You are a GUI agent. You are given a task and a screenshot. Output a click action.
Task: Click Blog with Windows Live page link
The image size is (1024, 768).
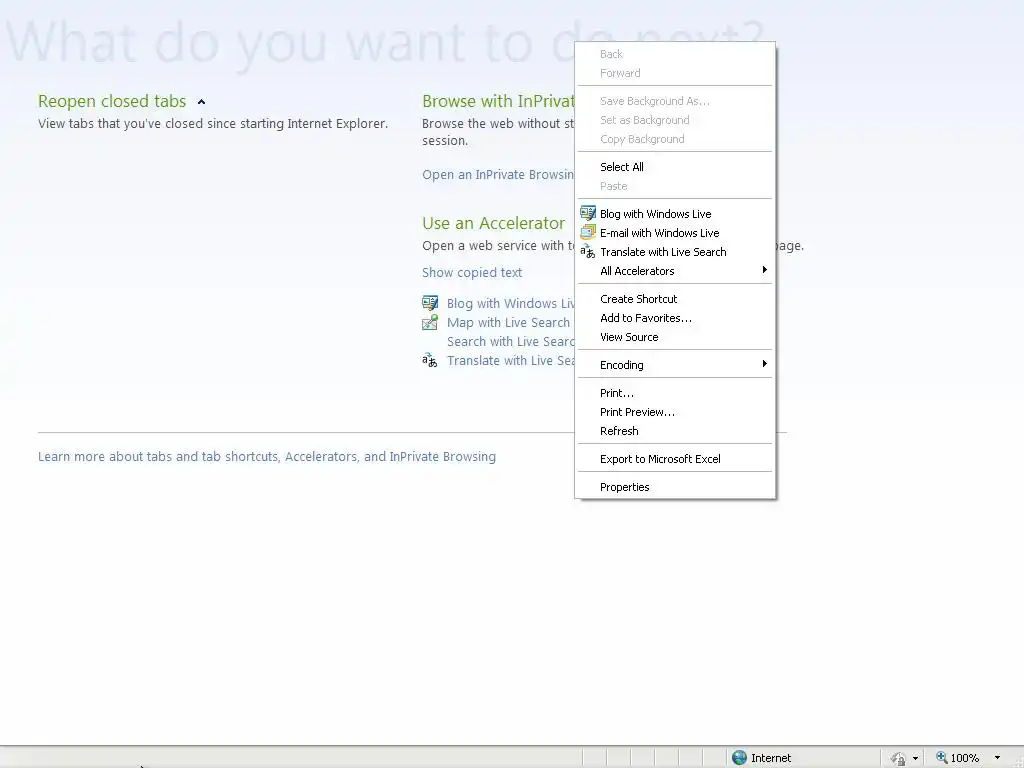[x=511, y=304]
